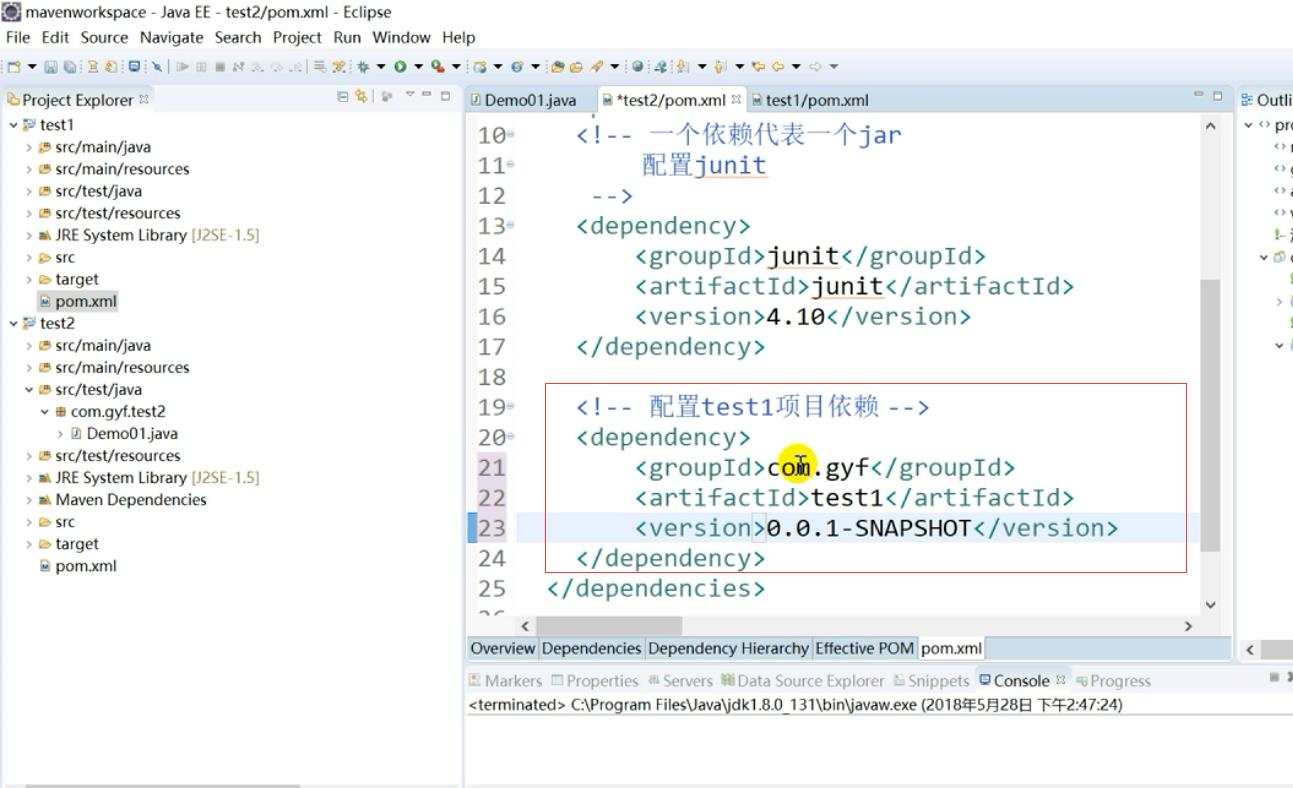The height and width of the screenshot is (788, 1293).
Task: Toggle Skip All Breakpoints toolbar button
Action: pos(156,67)
